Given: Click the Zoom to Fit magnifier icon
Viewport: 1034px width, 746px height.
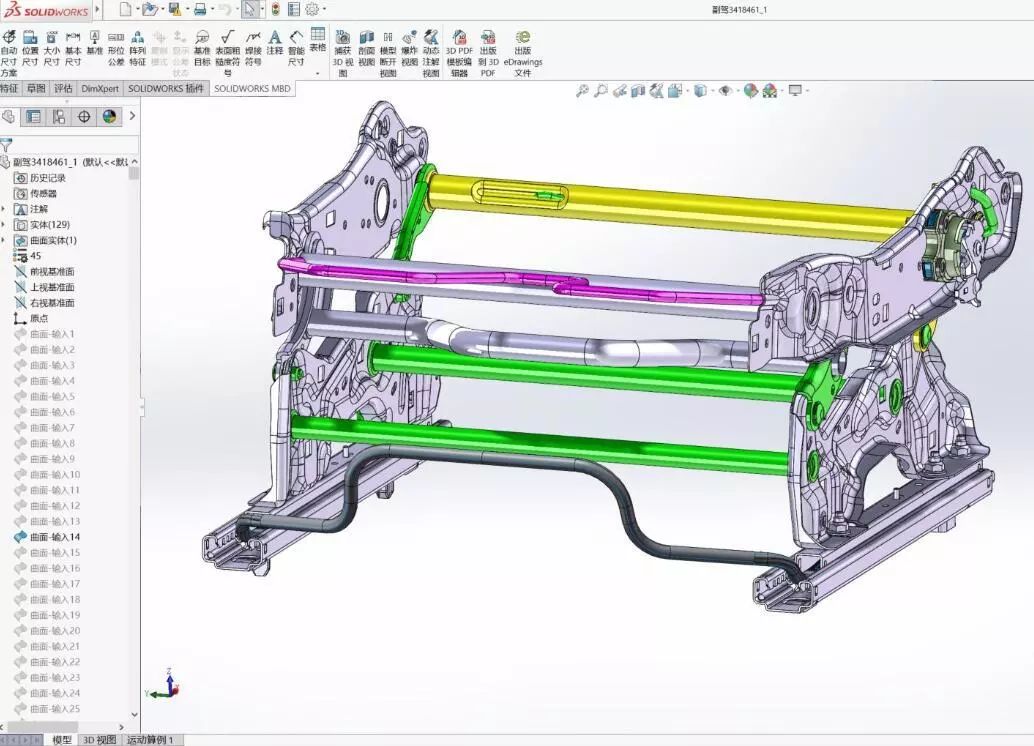Looking at the screenshot, I should 582,91.
